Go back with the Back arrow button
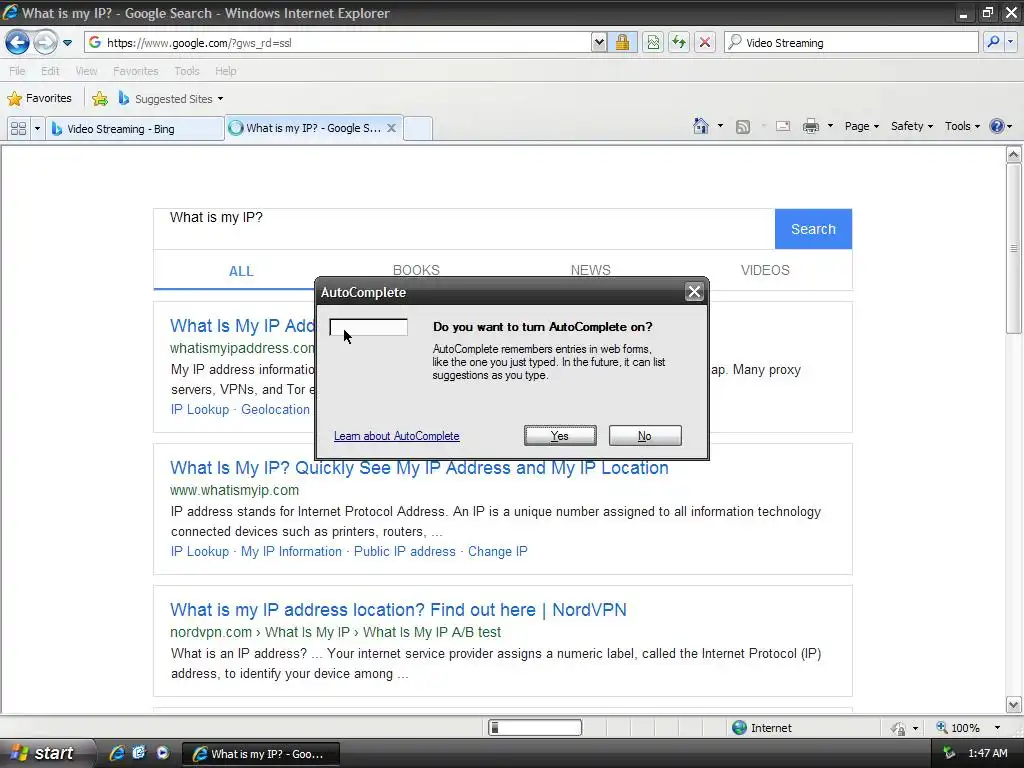Viewport: 1024px width, 768px height. (18, 42)
